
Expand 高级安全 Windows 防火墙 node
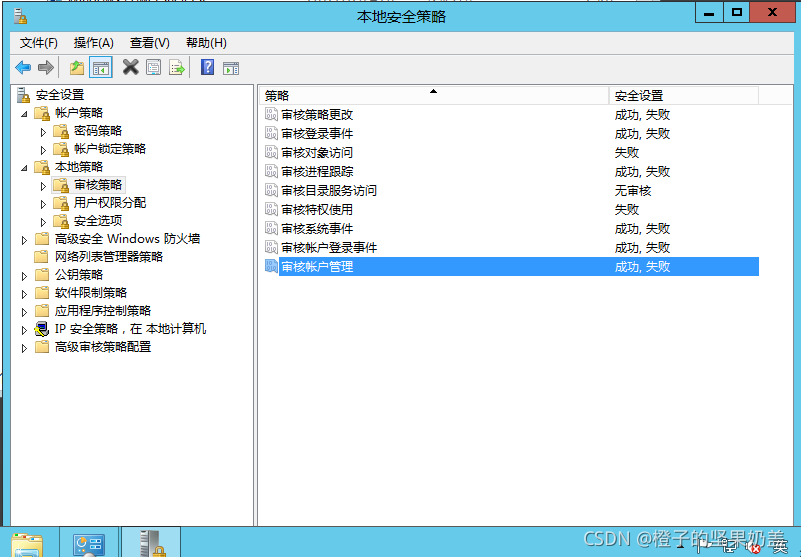(x=24, y=240)
